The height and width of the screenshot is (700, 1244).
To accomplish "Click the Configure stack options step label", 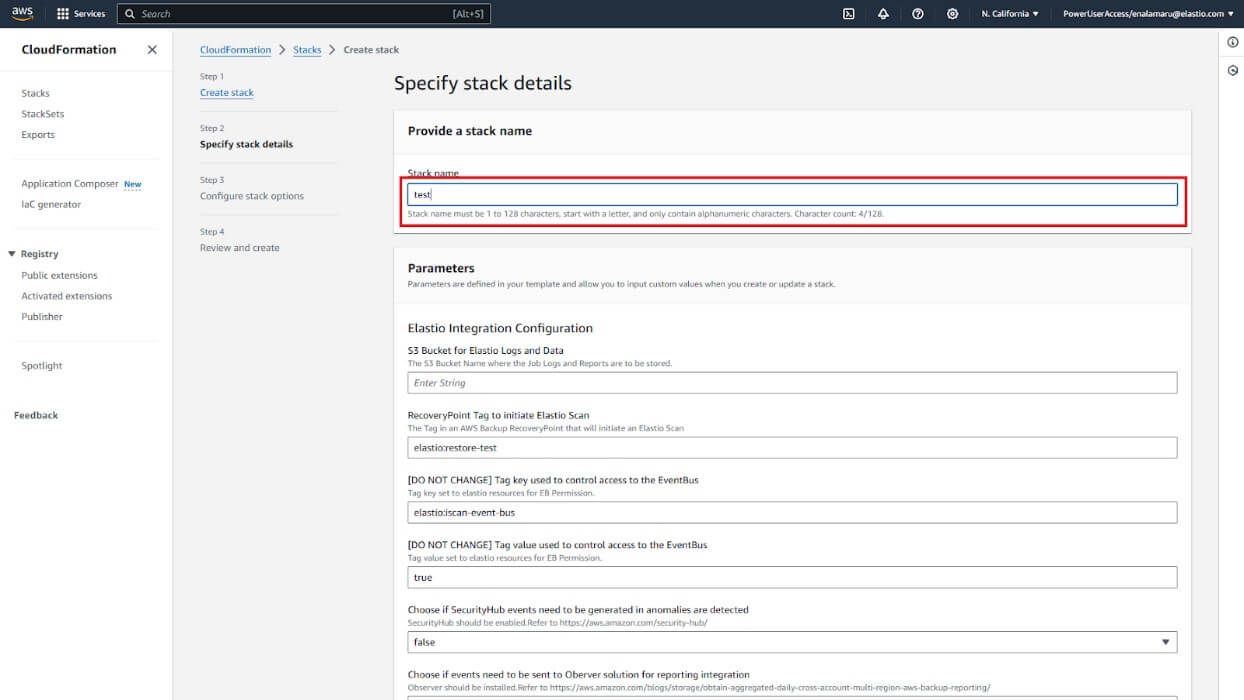I will coord(252,196).
